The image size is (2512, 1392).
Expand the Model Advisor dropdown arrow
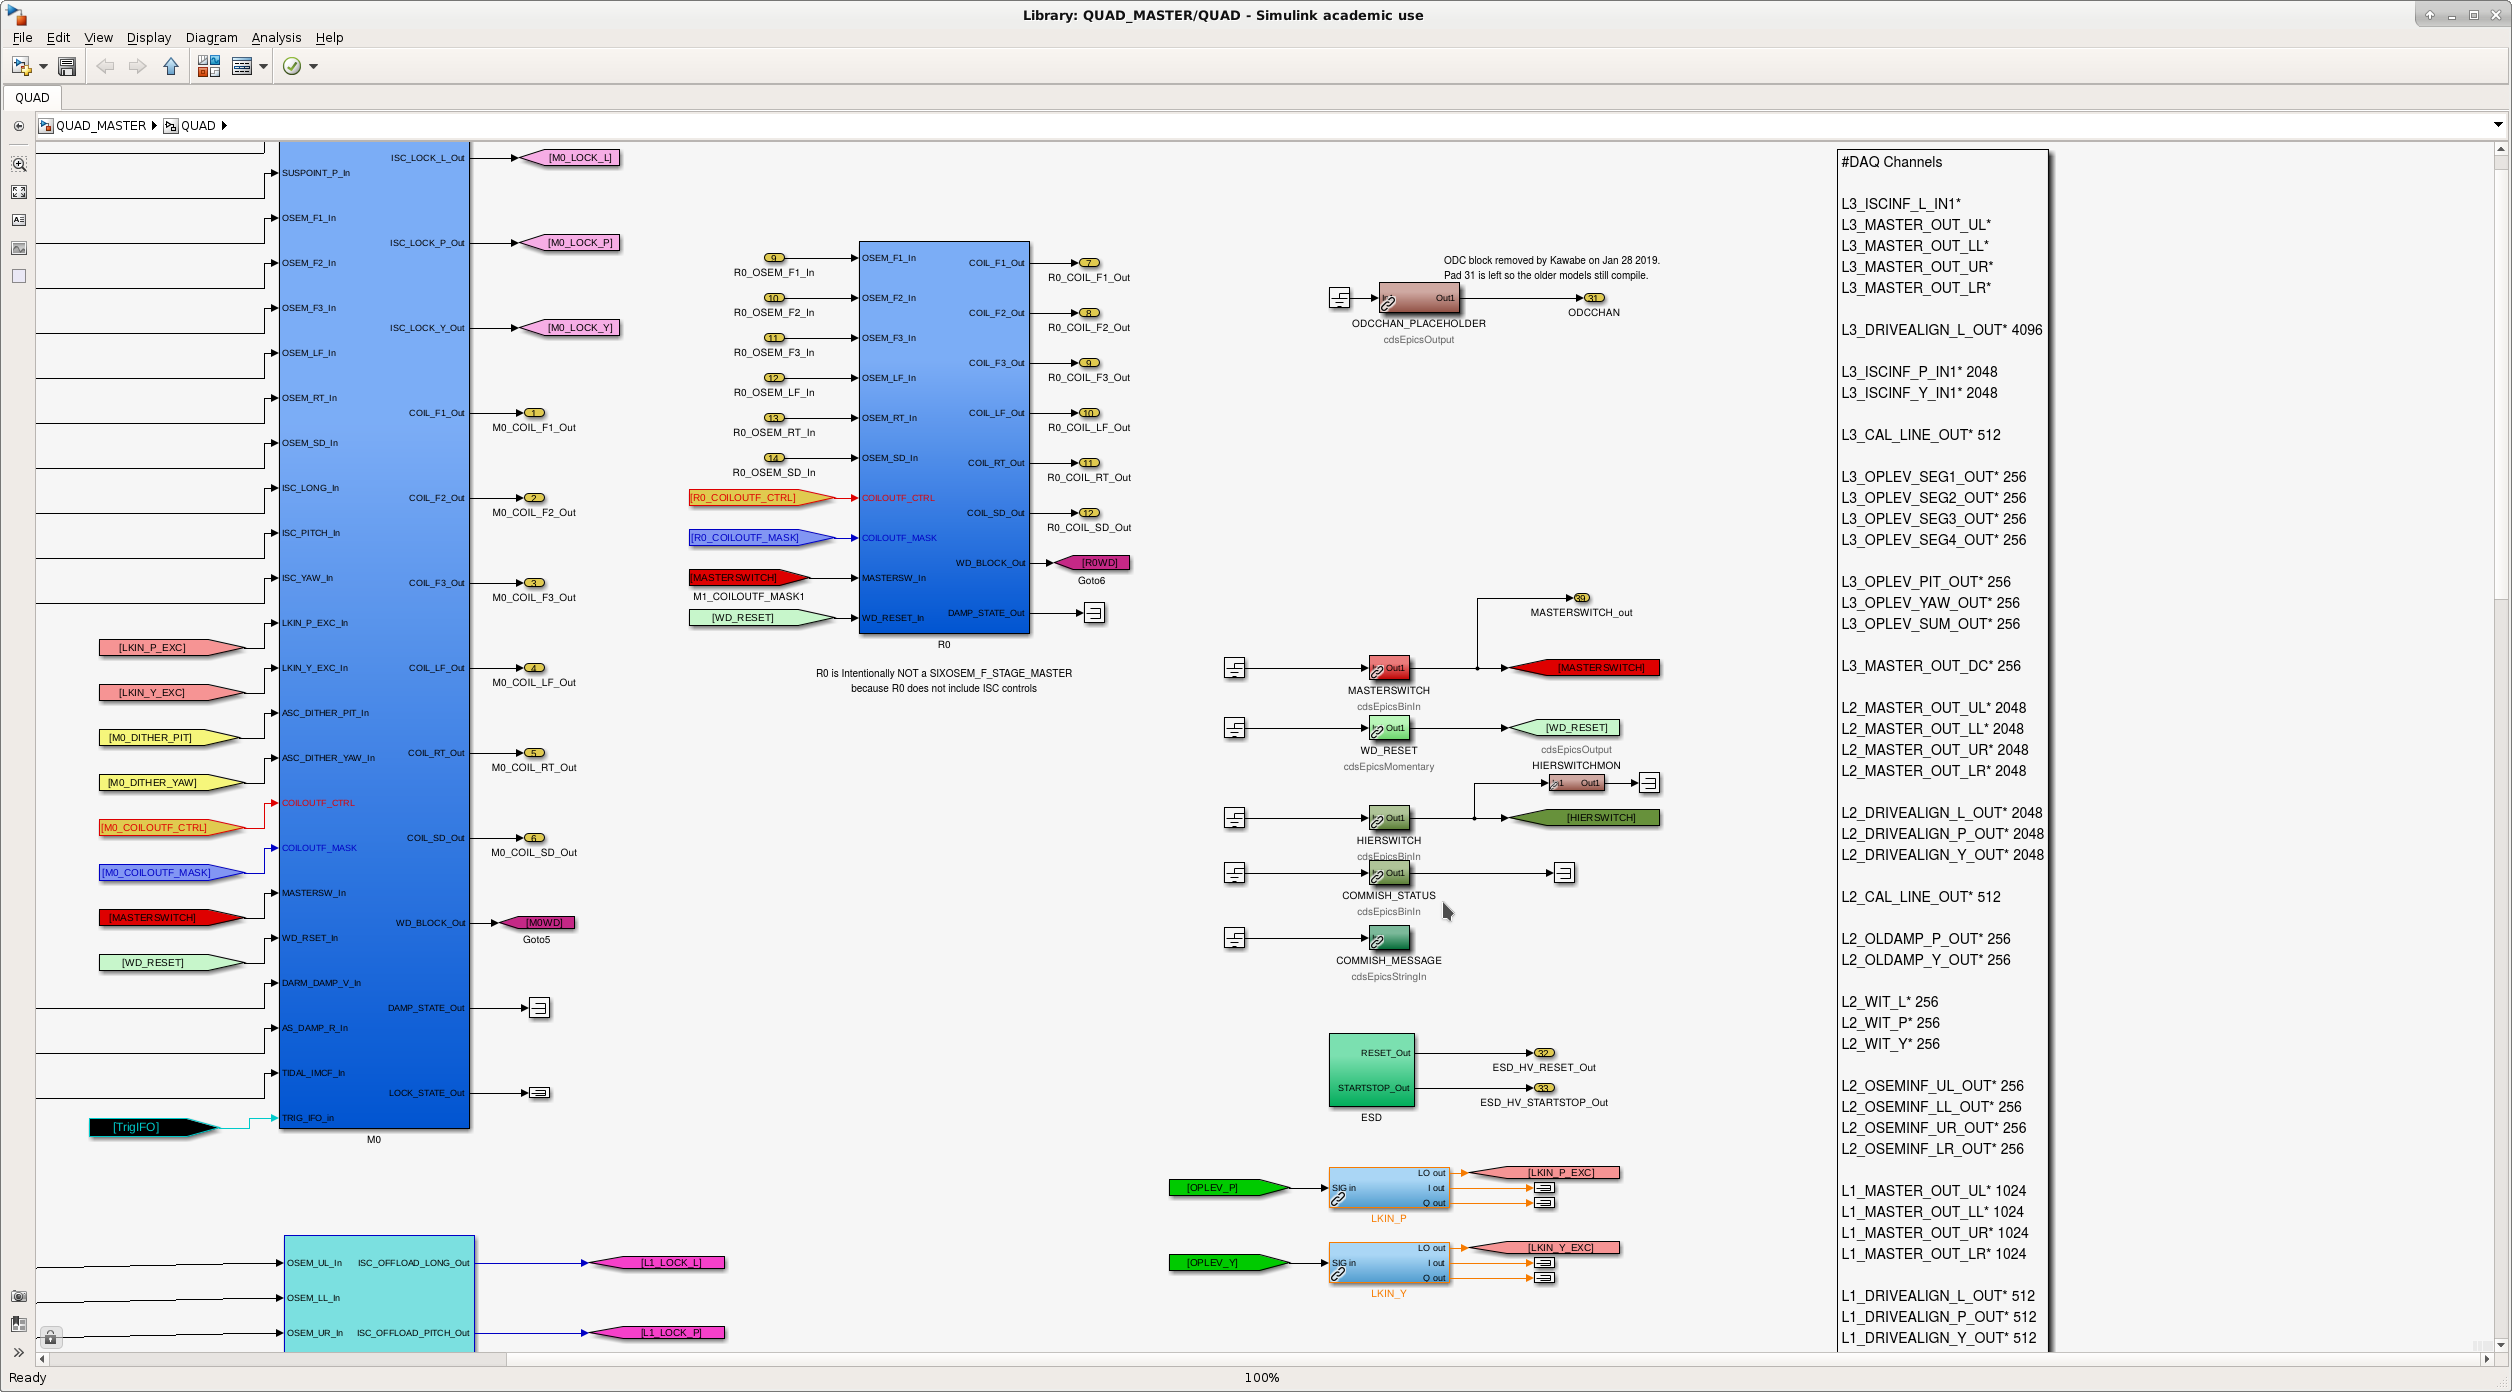pyautogui.click(x=313, y=67)
